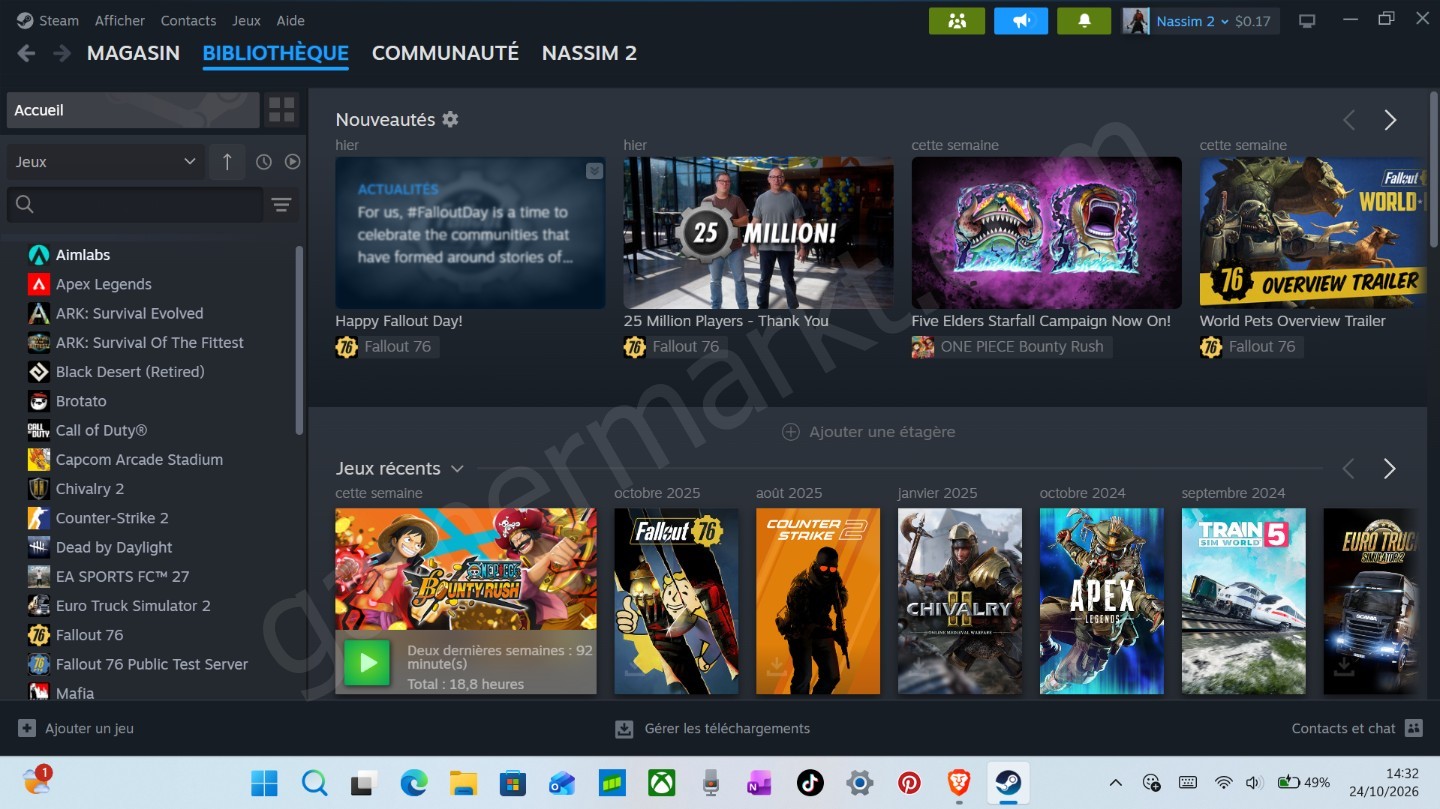Image resolution: width=1440 pixels, height=809 pixels.
Task: Click the game list scrollbar
Action: (x=299, y=340)
